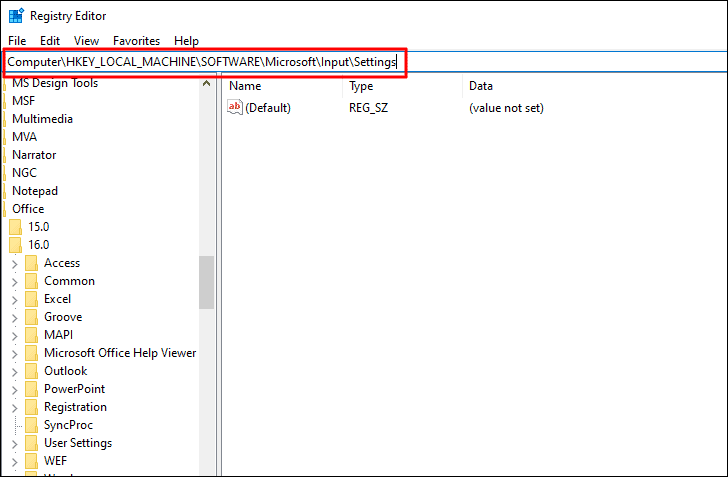728x477 pixels.
Task: Select the Multimedia key
Action: coord(42,119)
